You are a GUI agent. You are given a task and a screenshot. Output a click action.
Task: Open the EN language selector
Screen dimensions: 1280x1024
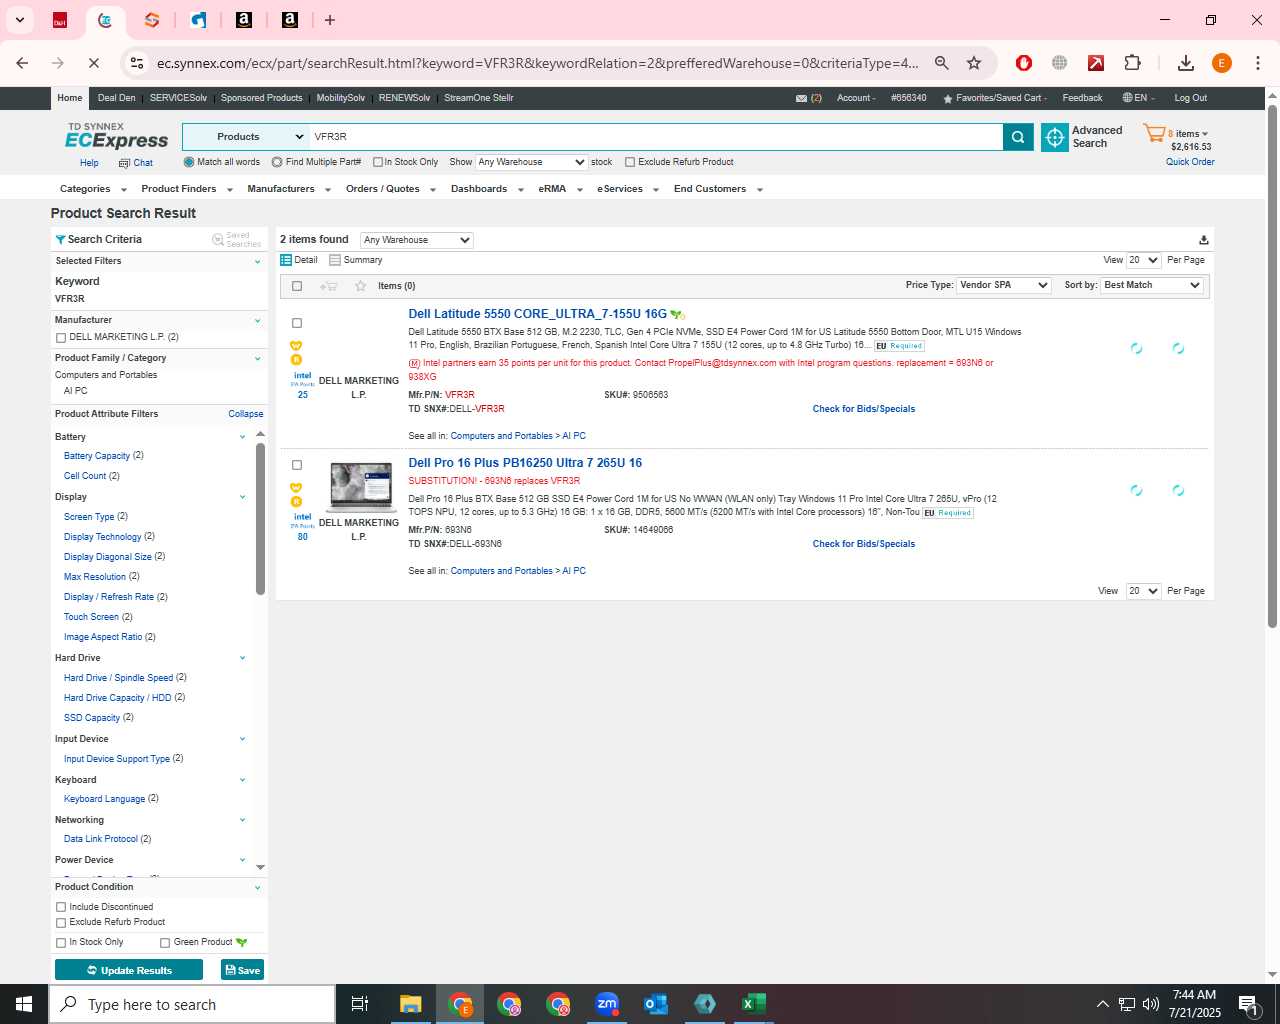click(1139, 98)
